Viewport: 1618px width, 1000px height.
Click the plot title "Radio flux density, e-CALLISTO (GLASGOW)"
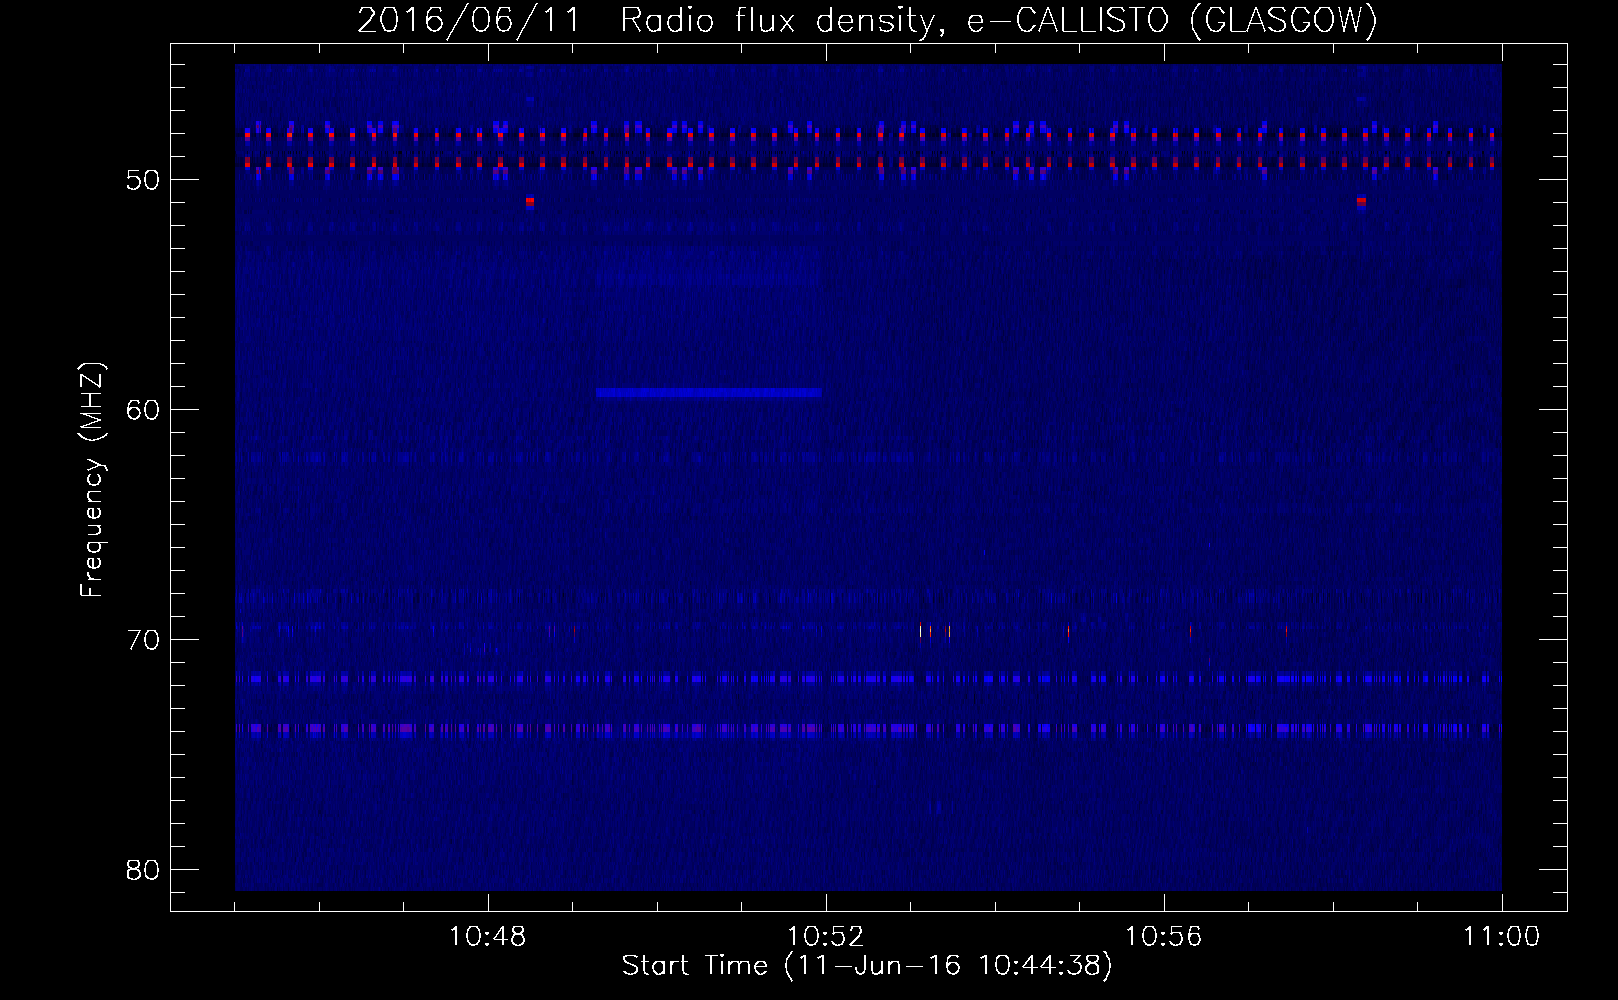999,20
